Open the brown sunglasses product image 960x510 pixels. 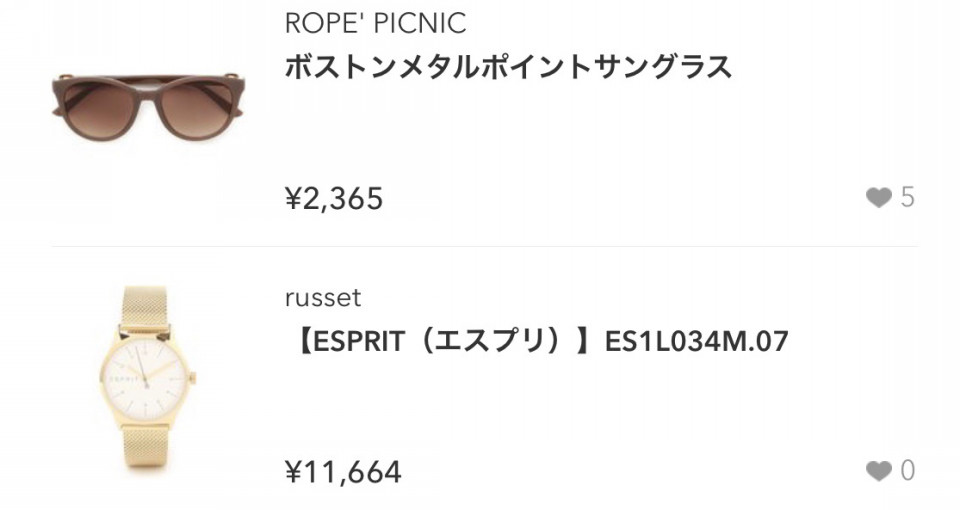coord(149,105)
